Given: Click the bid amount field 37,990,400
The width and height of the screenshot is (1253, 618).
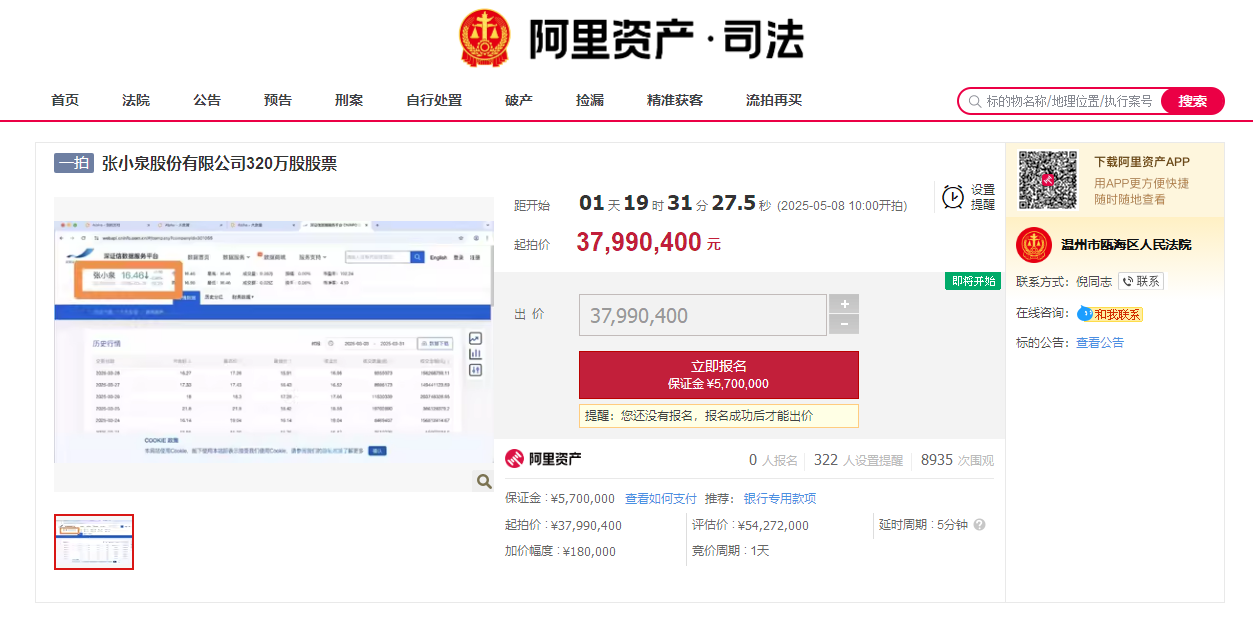Looking at the screenshot, I should coord(703,315).
